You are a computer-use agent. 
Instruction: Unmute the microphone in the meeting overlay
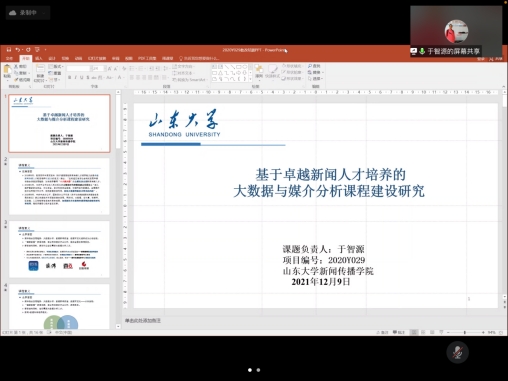(457, 352)
